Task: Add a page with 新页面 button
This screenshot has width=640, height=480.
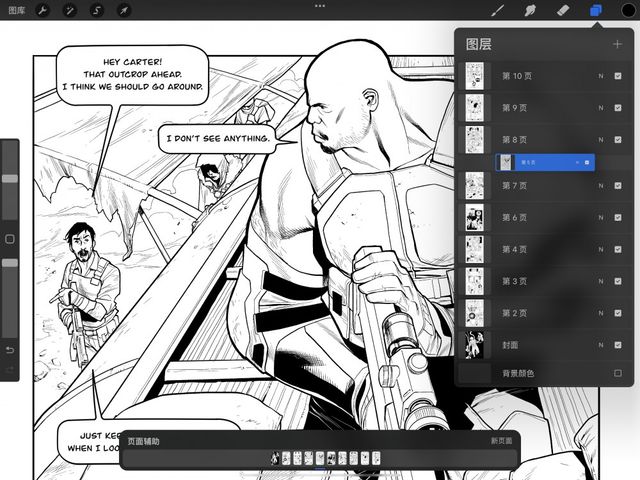Action: pos(501,441)
